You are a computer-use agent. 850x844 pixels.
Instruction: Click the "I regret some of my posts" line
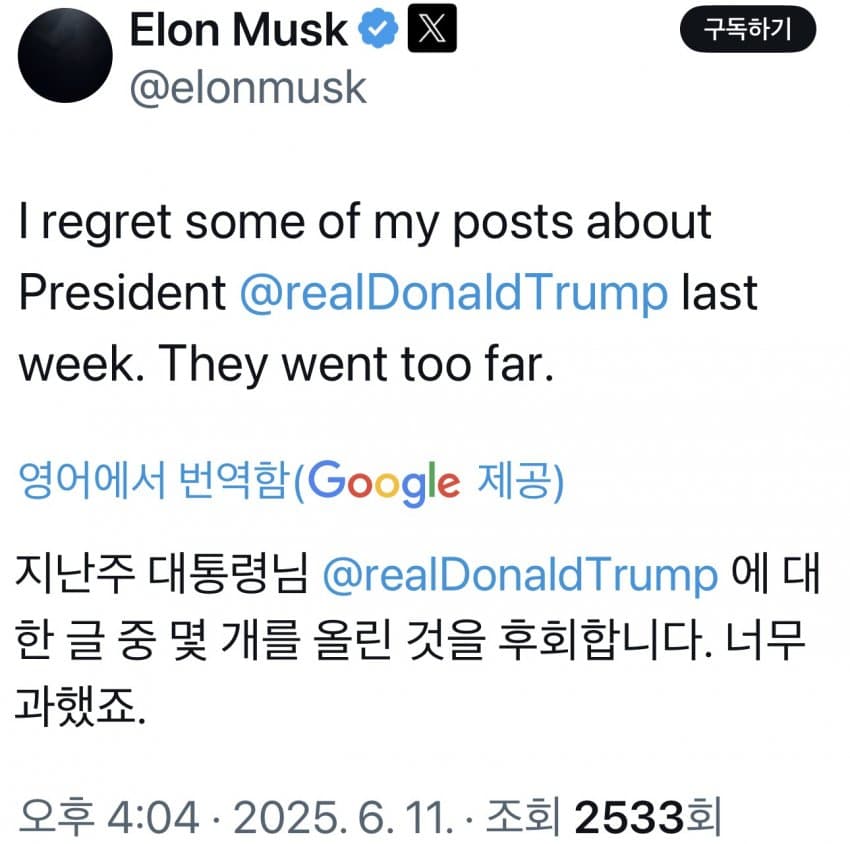pos(365,223)
